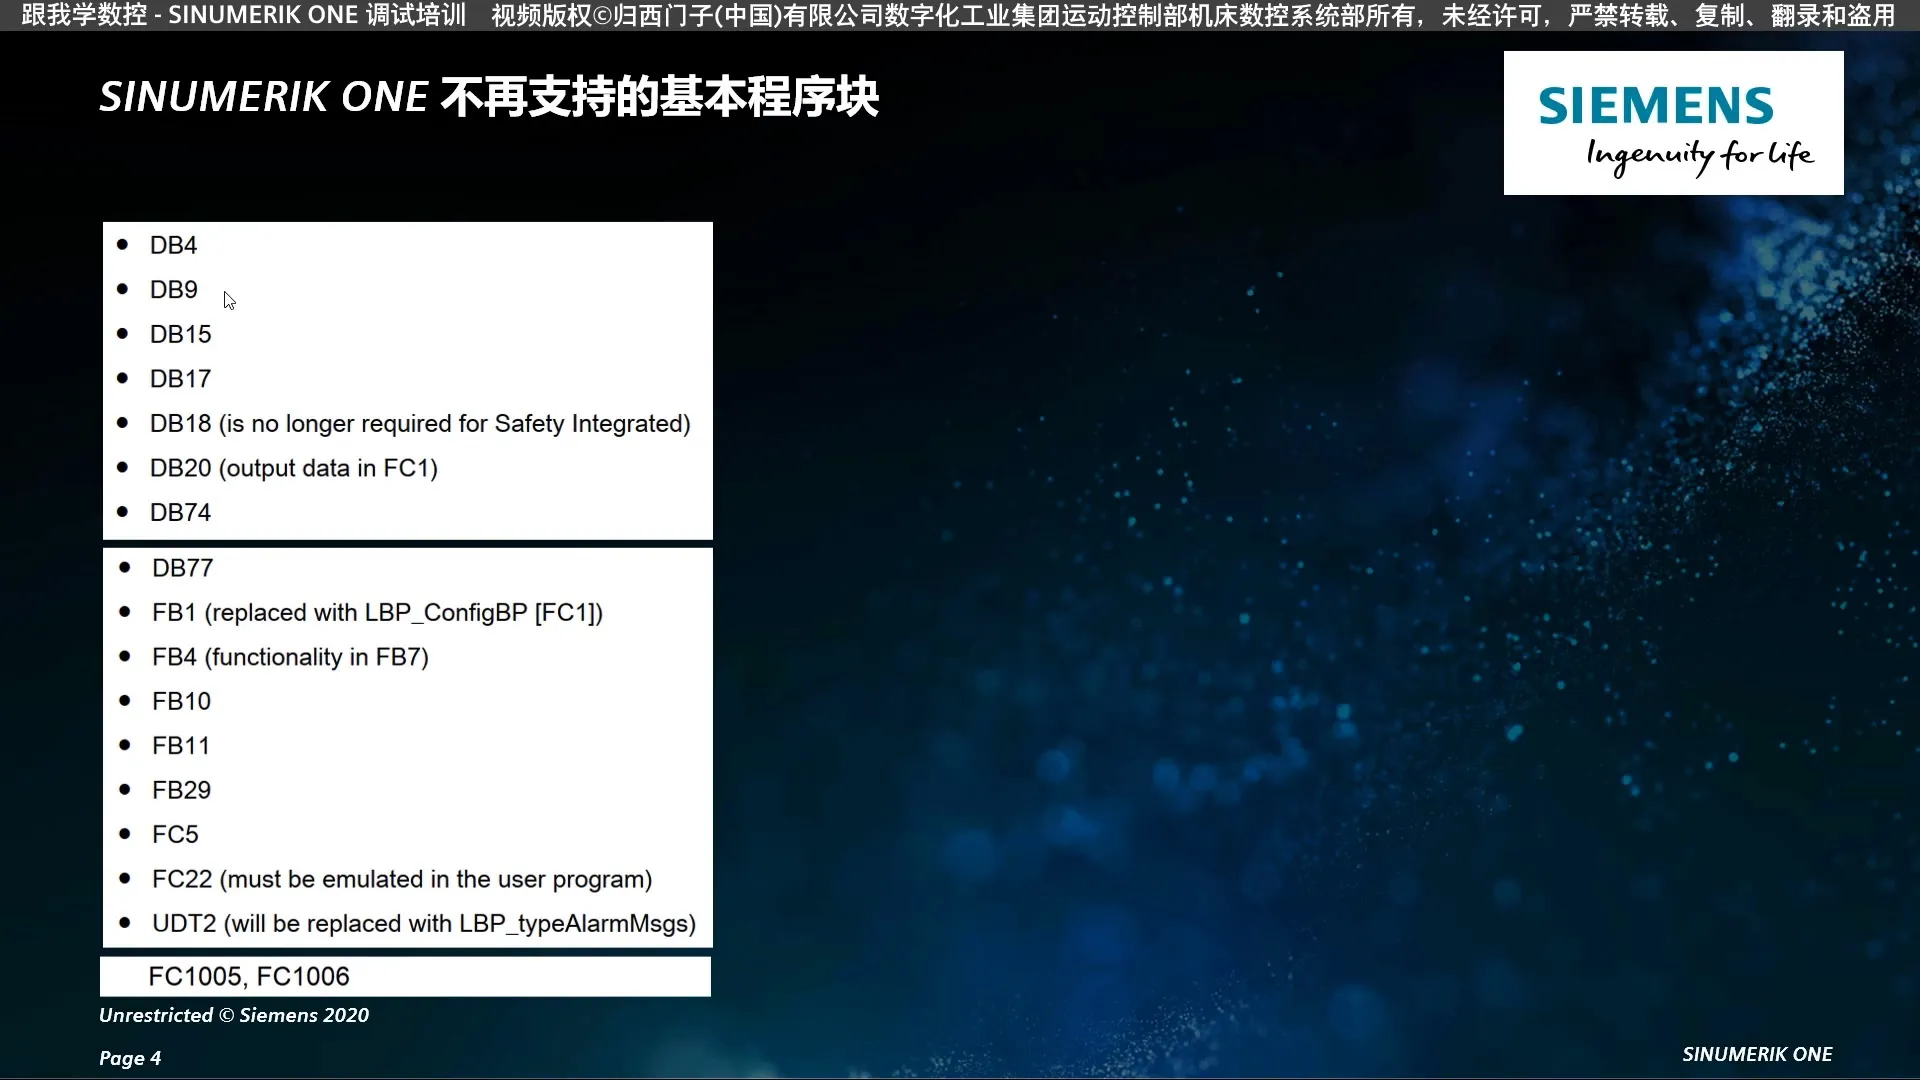Select the UDT2 LBP_typeAlarmMsgs item

click(x=424, y=923)
